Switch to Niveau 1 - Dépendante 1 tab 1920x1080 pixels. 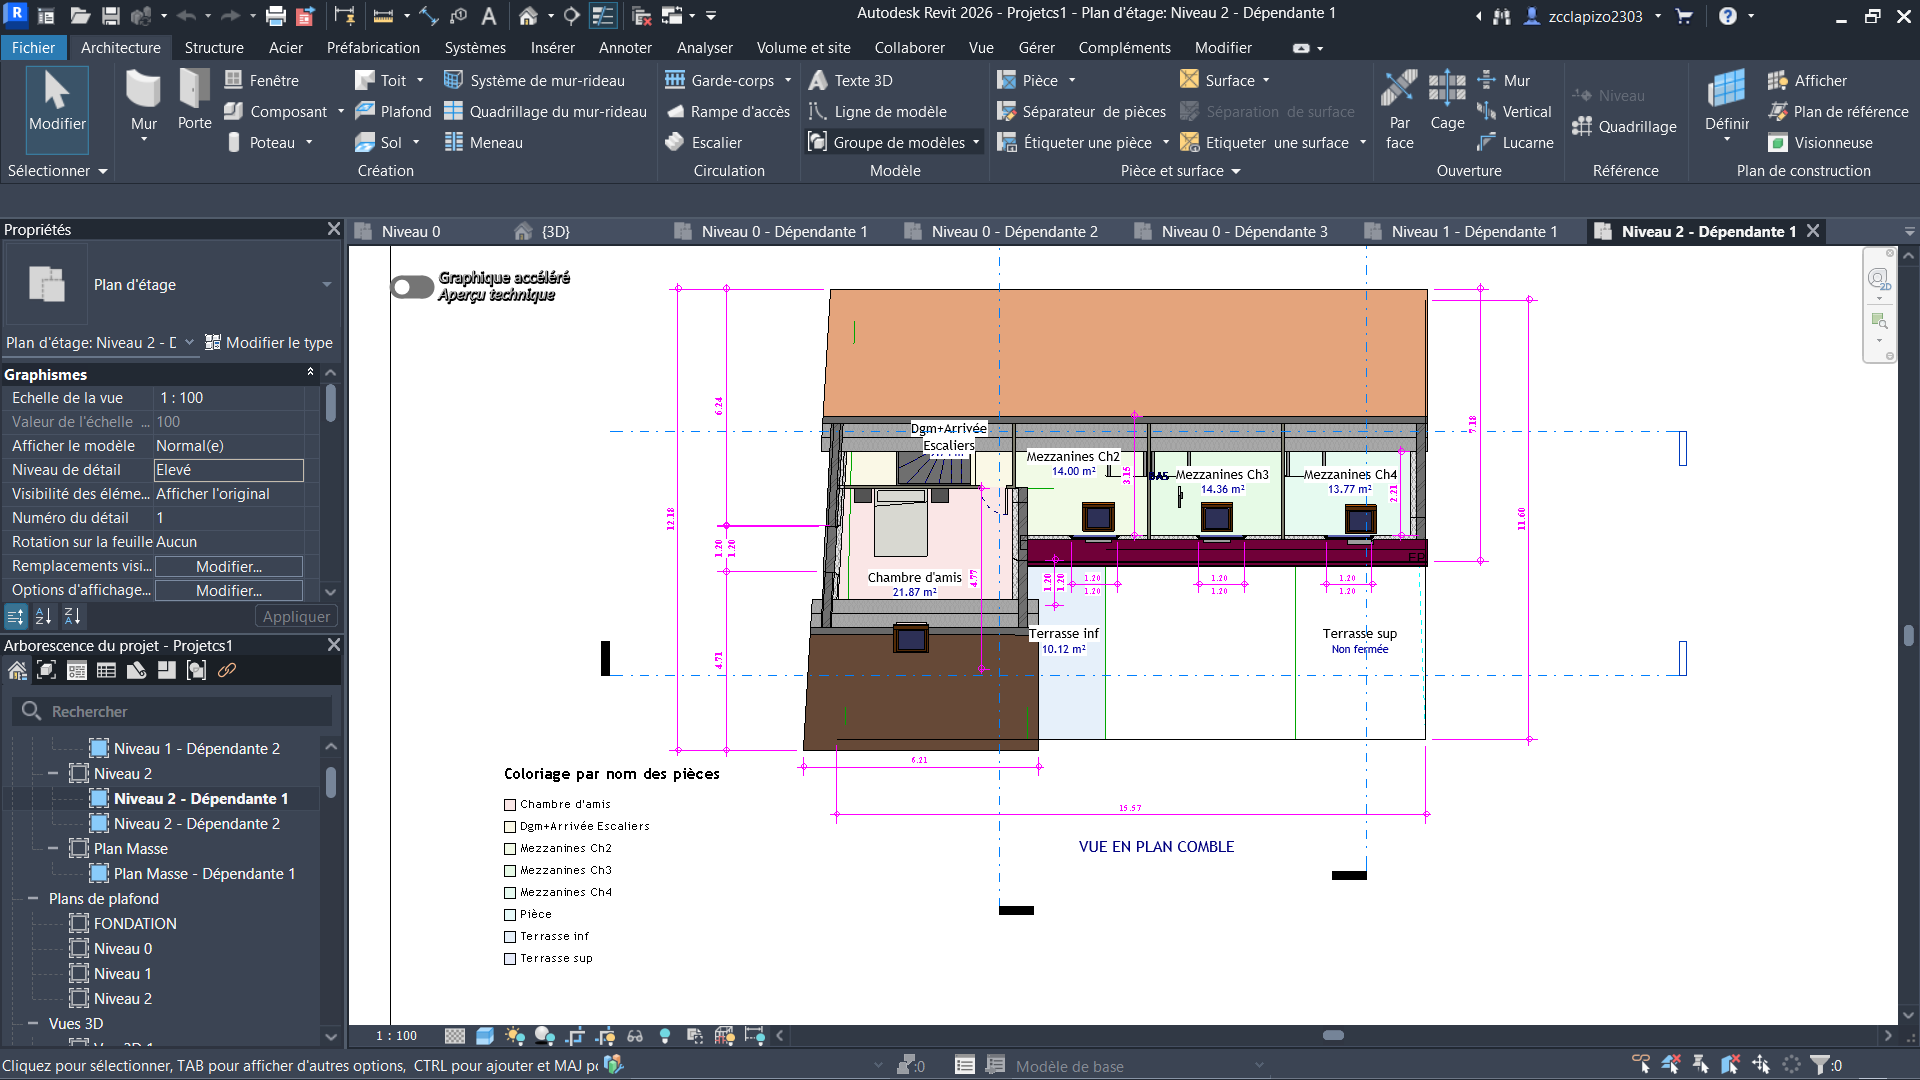click(x=1473, y=232)
